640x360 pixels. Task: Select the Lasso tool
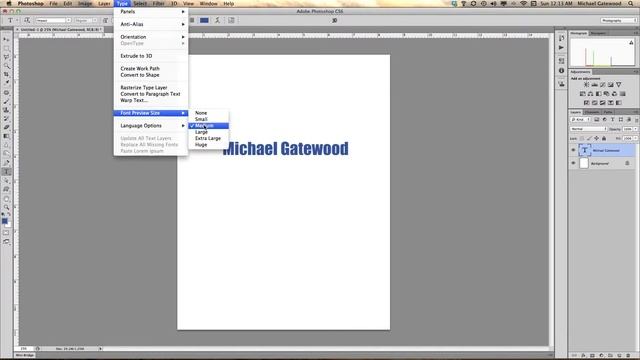coord(6,57)
